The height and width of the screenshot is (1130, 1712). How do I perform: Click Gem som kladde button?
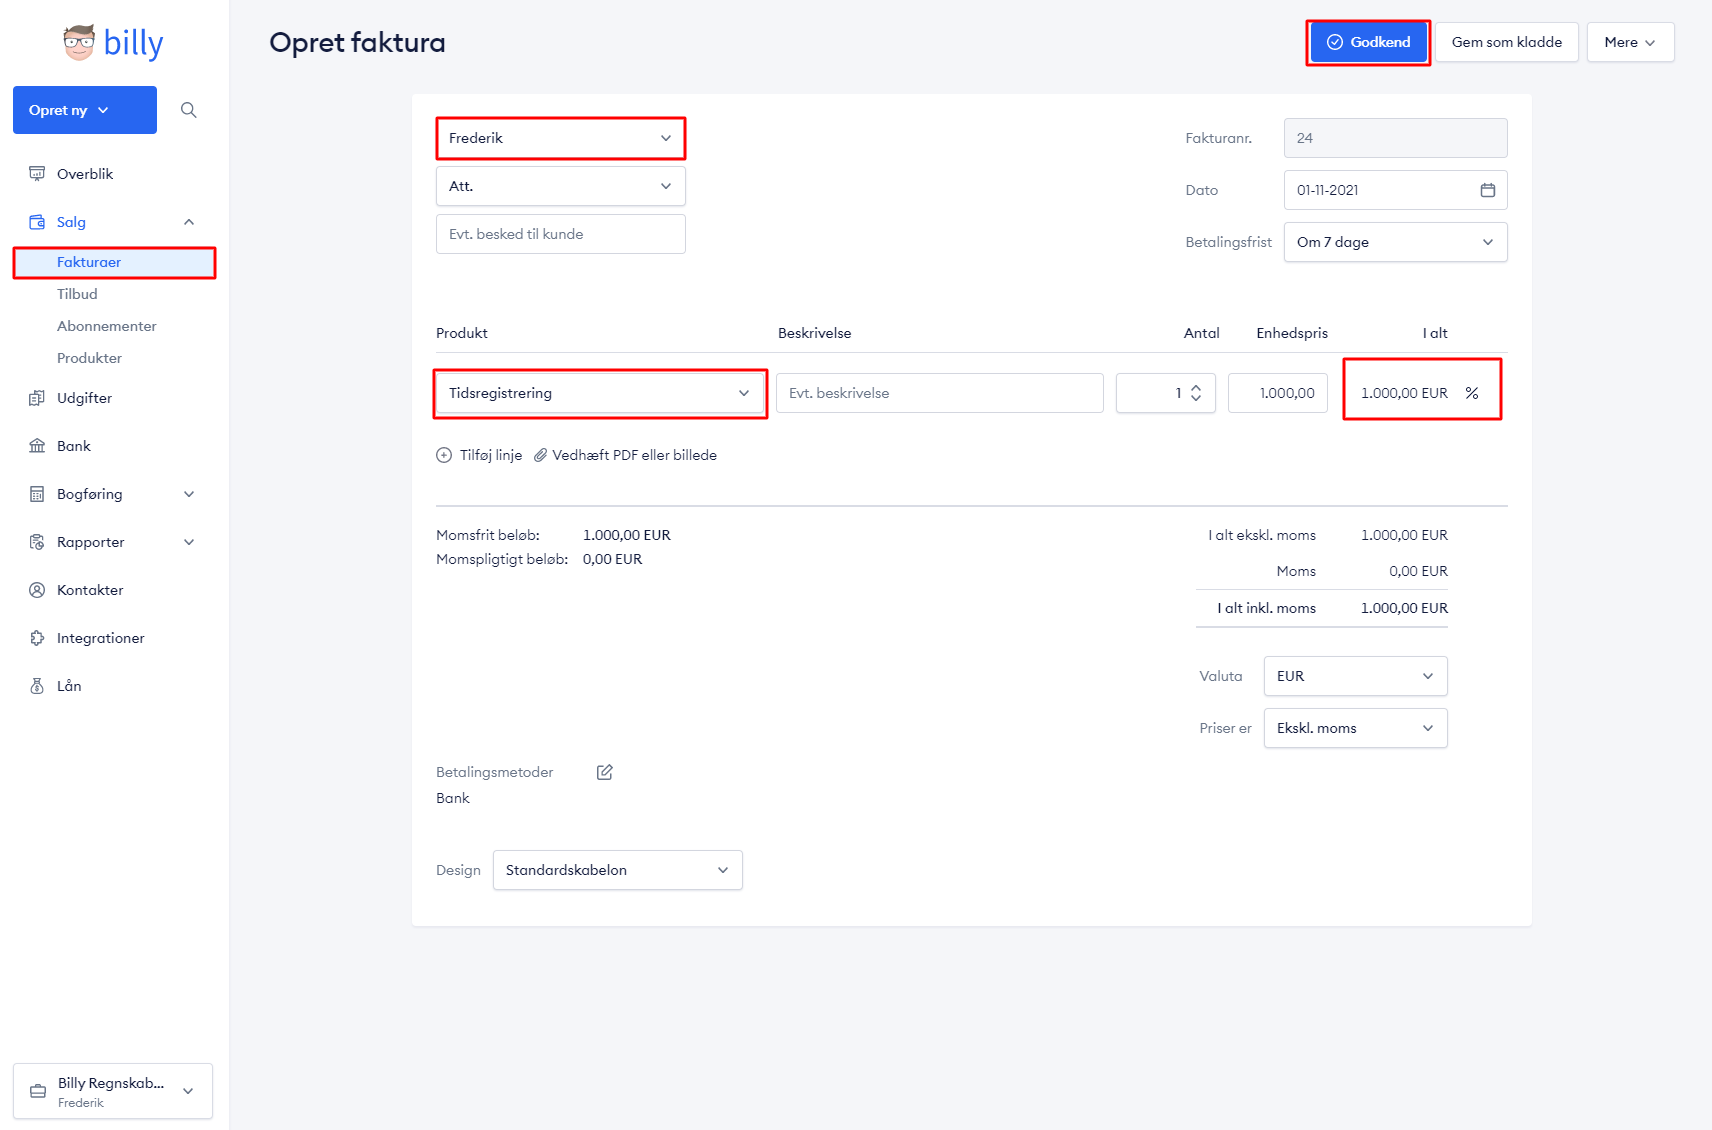click(1507, 42)
